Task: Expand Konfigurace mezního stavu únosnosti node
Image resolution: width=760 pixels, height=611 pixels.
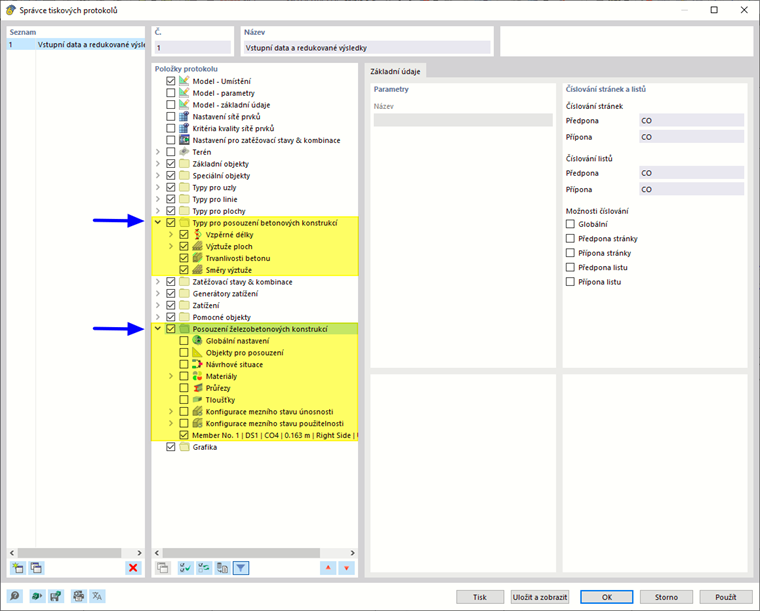Action: [171, 411]
